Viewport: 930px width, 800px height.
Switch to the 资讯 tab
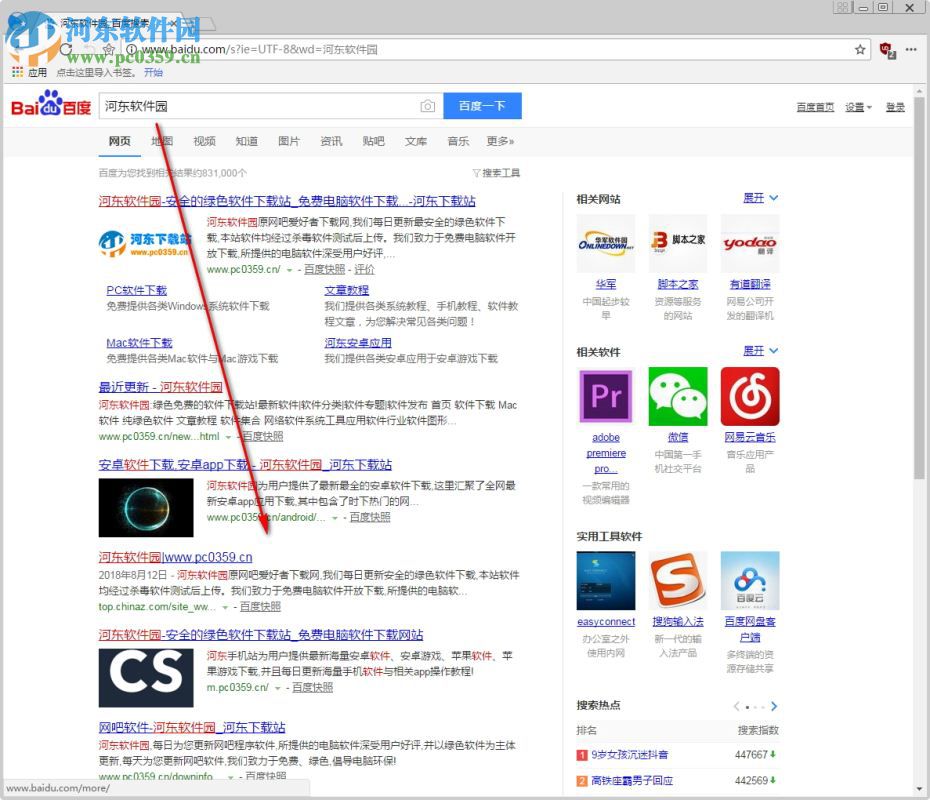[331, 141]
